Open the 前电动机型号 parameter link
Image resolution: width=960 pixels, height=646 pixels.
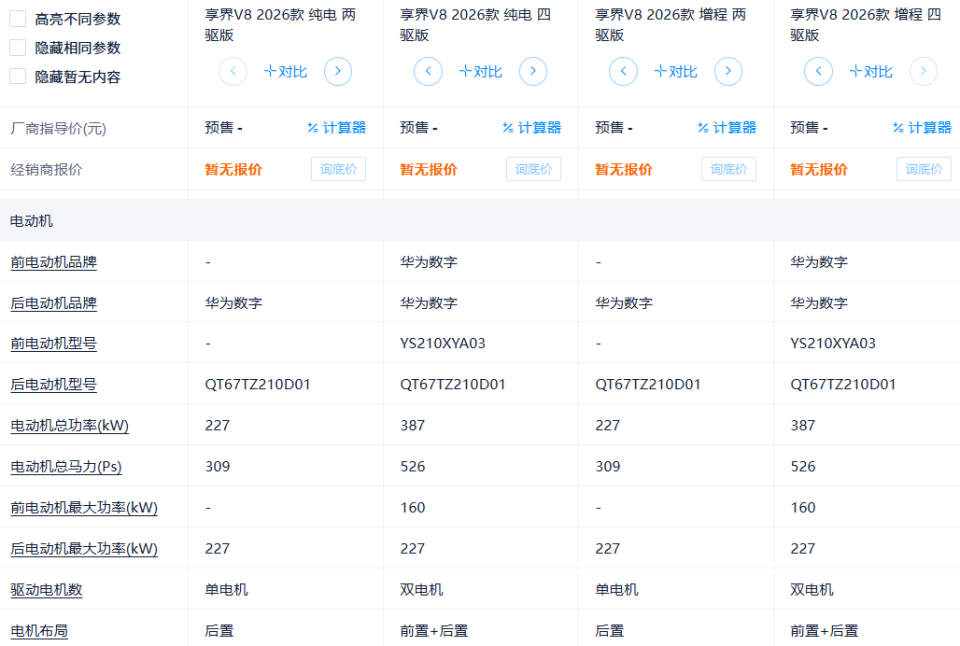pyautogui.click(x=54, y=344)
